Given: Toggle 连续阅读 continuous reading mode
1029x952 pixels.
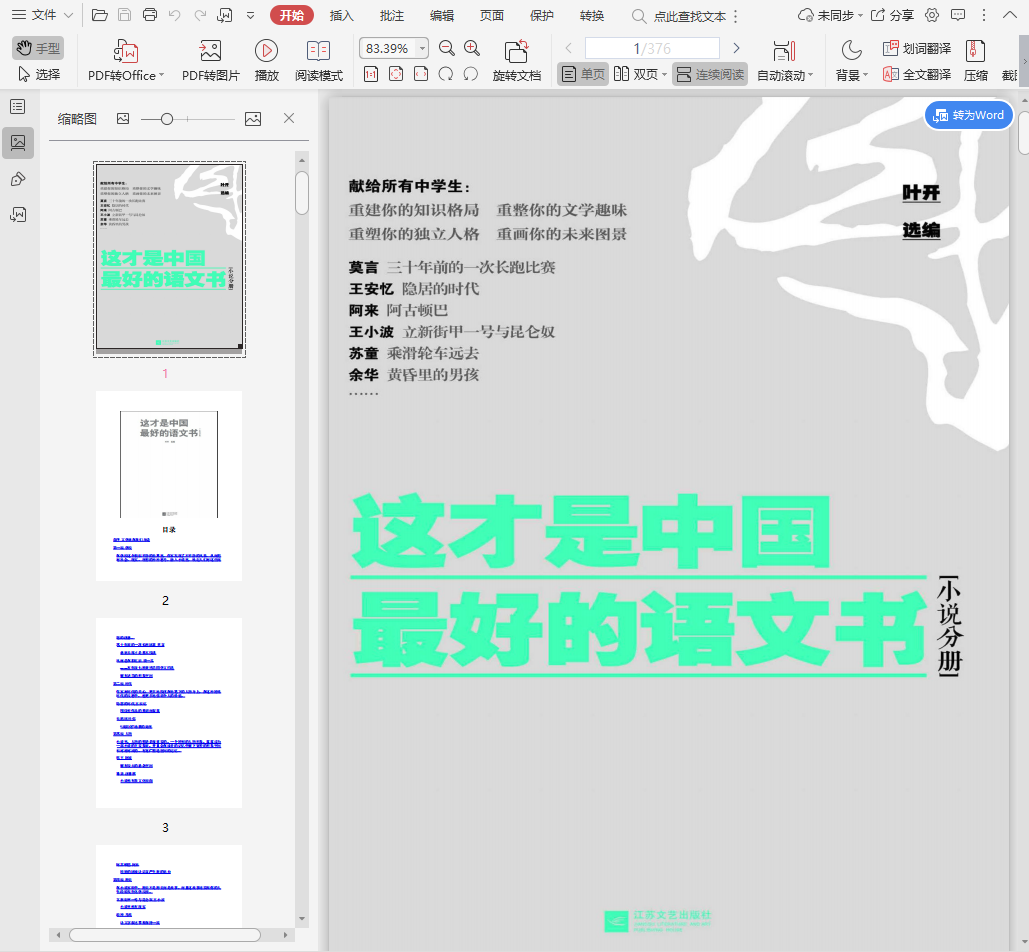Looking at the screenshot, I should click(x=710, y=74).
